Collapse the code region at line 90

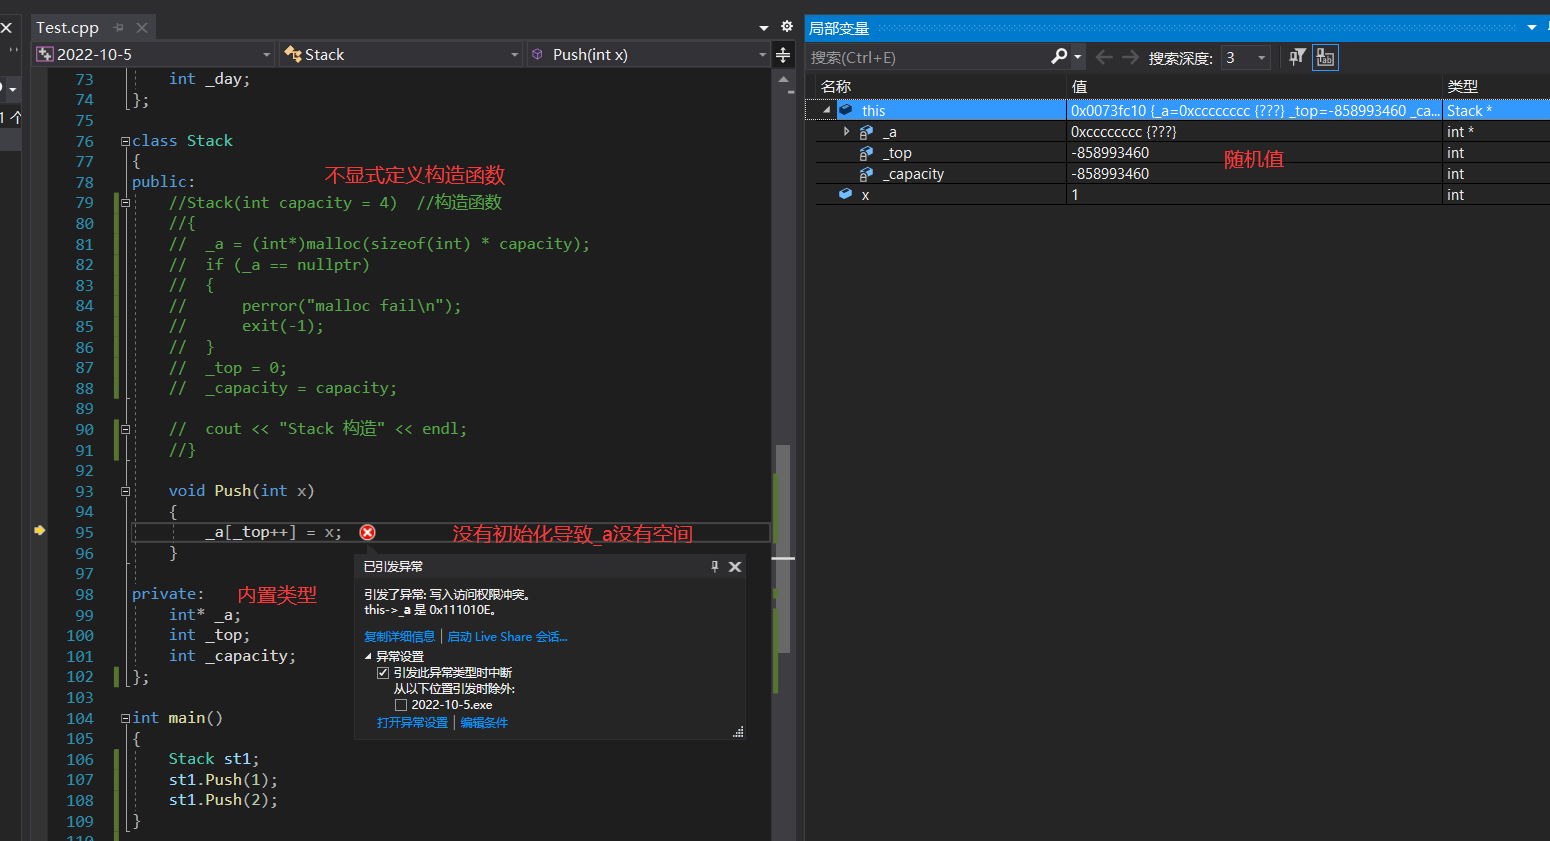click(125, 429)
